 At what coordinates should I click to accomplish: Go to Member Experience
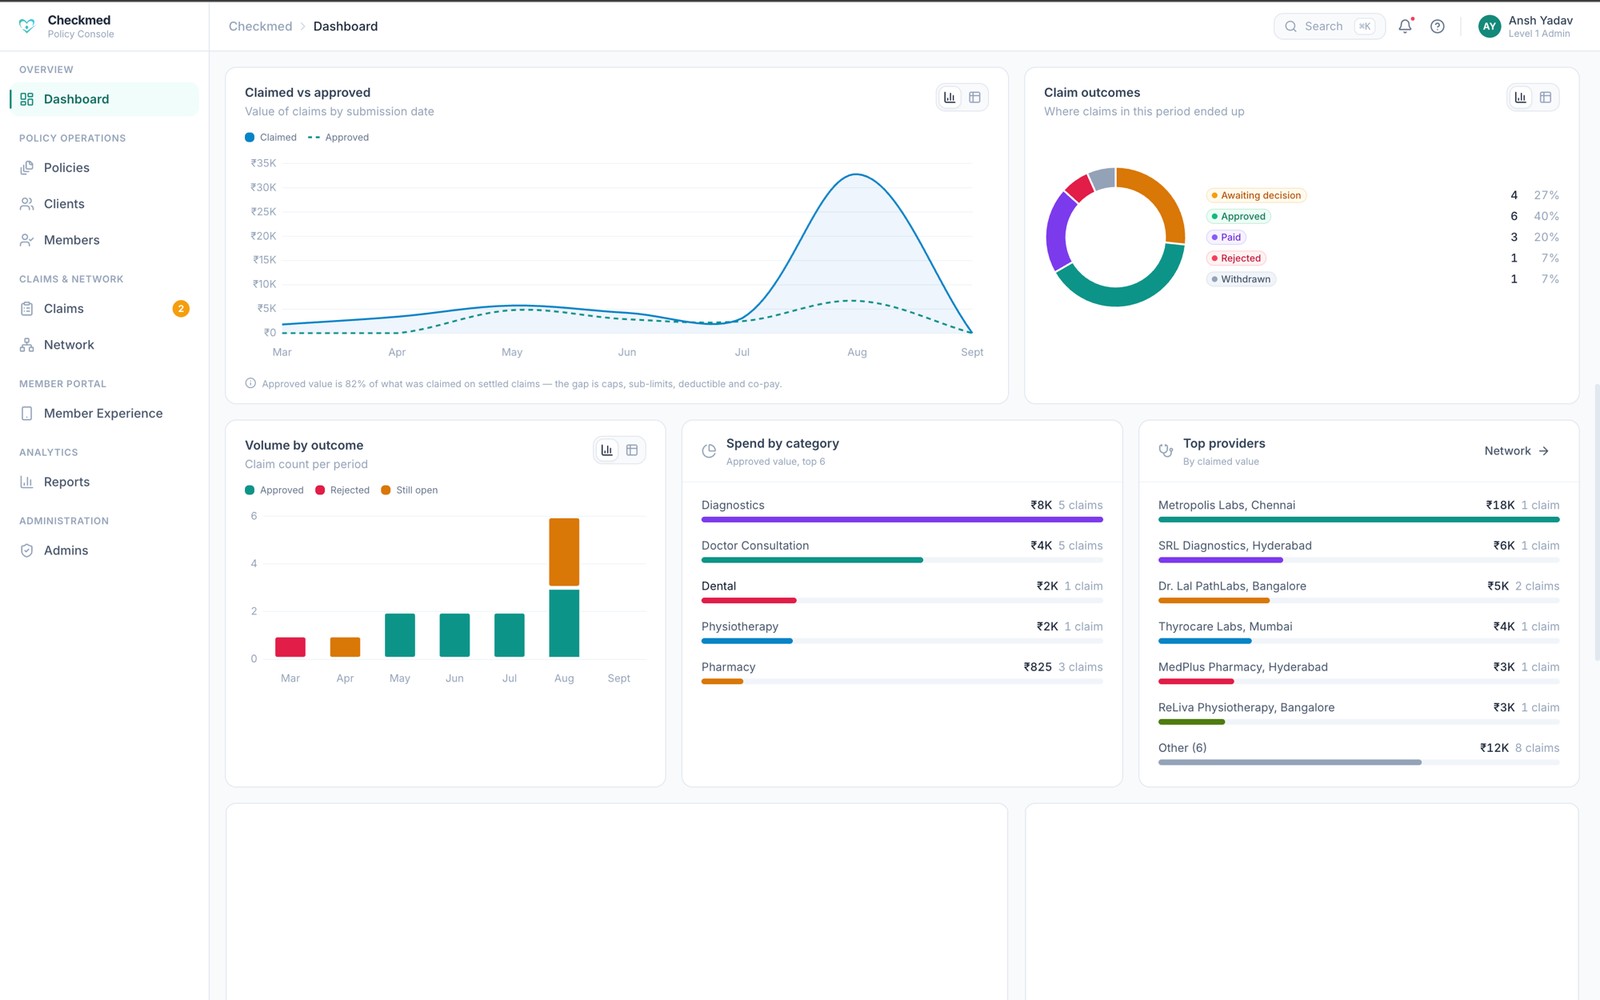(104, 413)
